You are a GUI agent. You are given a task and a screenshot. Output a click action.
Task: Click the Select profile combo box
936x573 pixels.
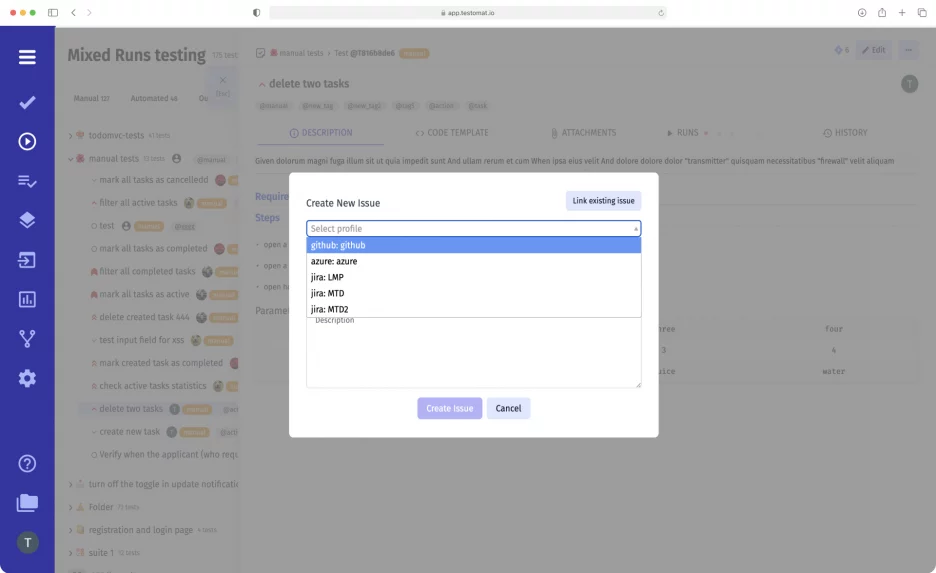coord(473,229)
